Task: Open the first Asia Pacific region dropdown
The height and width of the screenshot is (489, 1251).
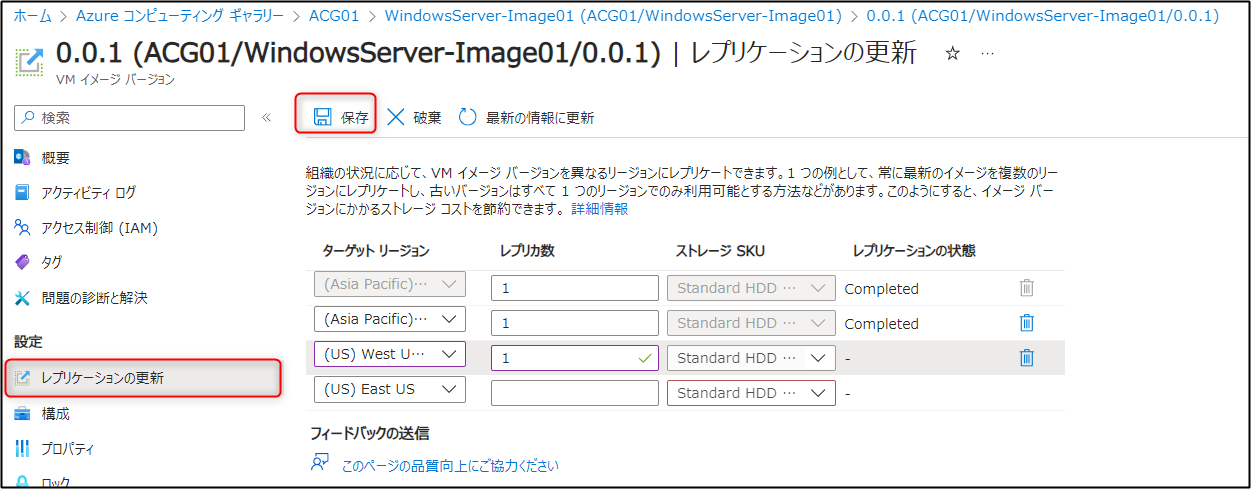Action: coord(390,285)
